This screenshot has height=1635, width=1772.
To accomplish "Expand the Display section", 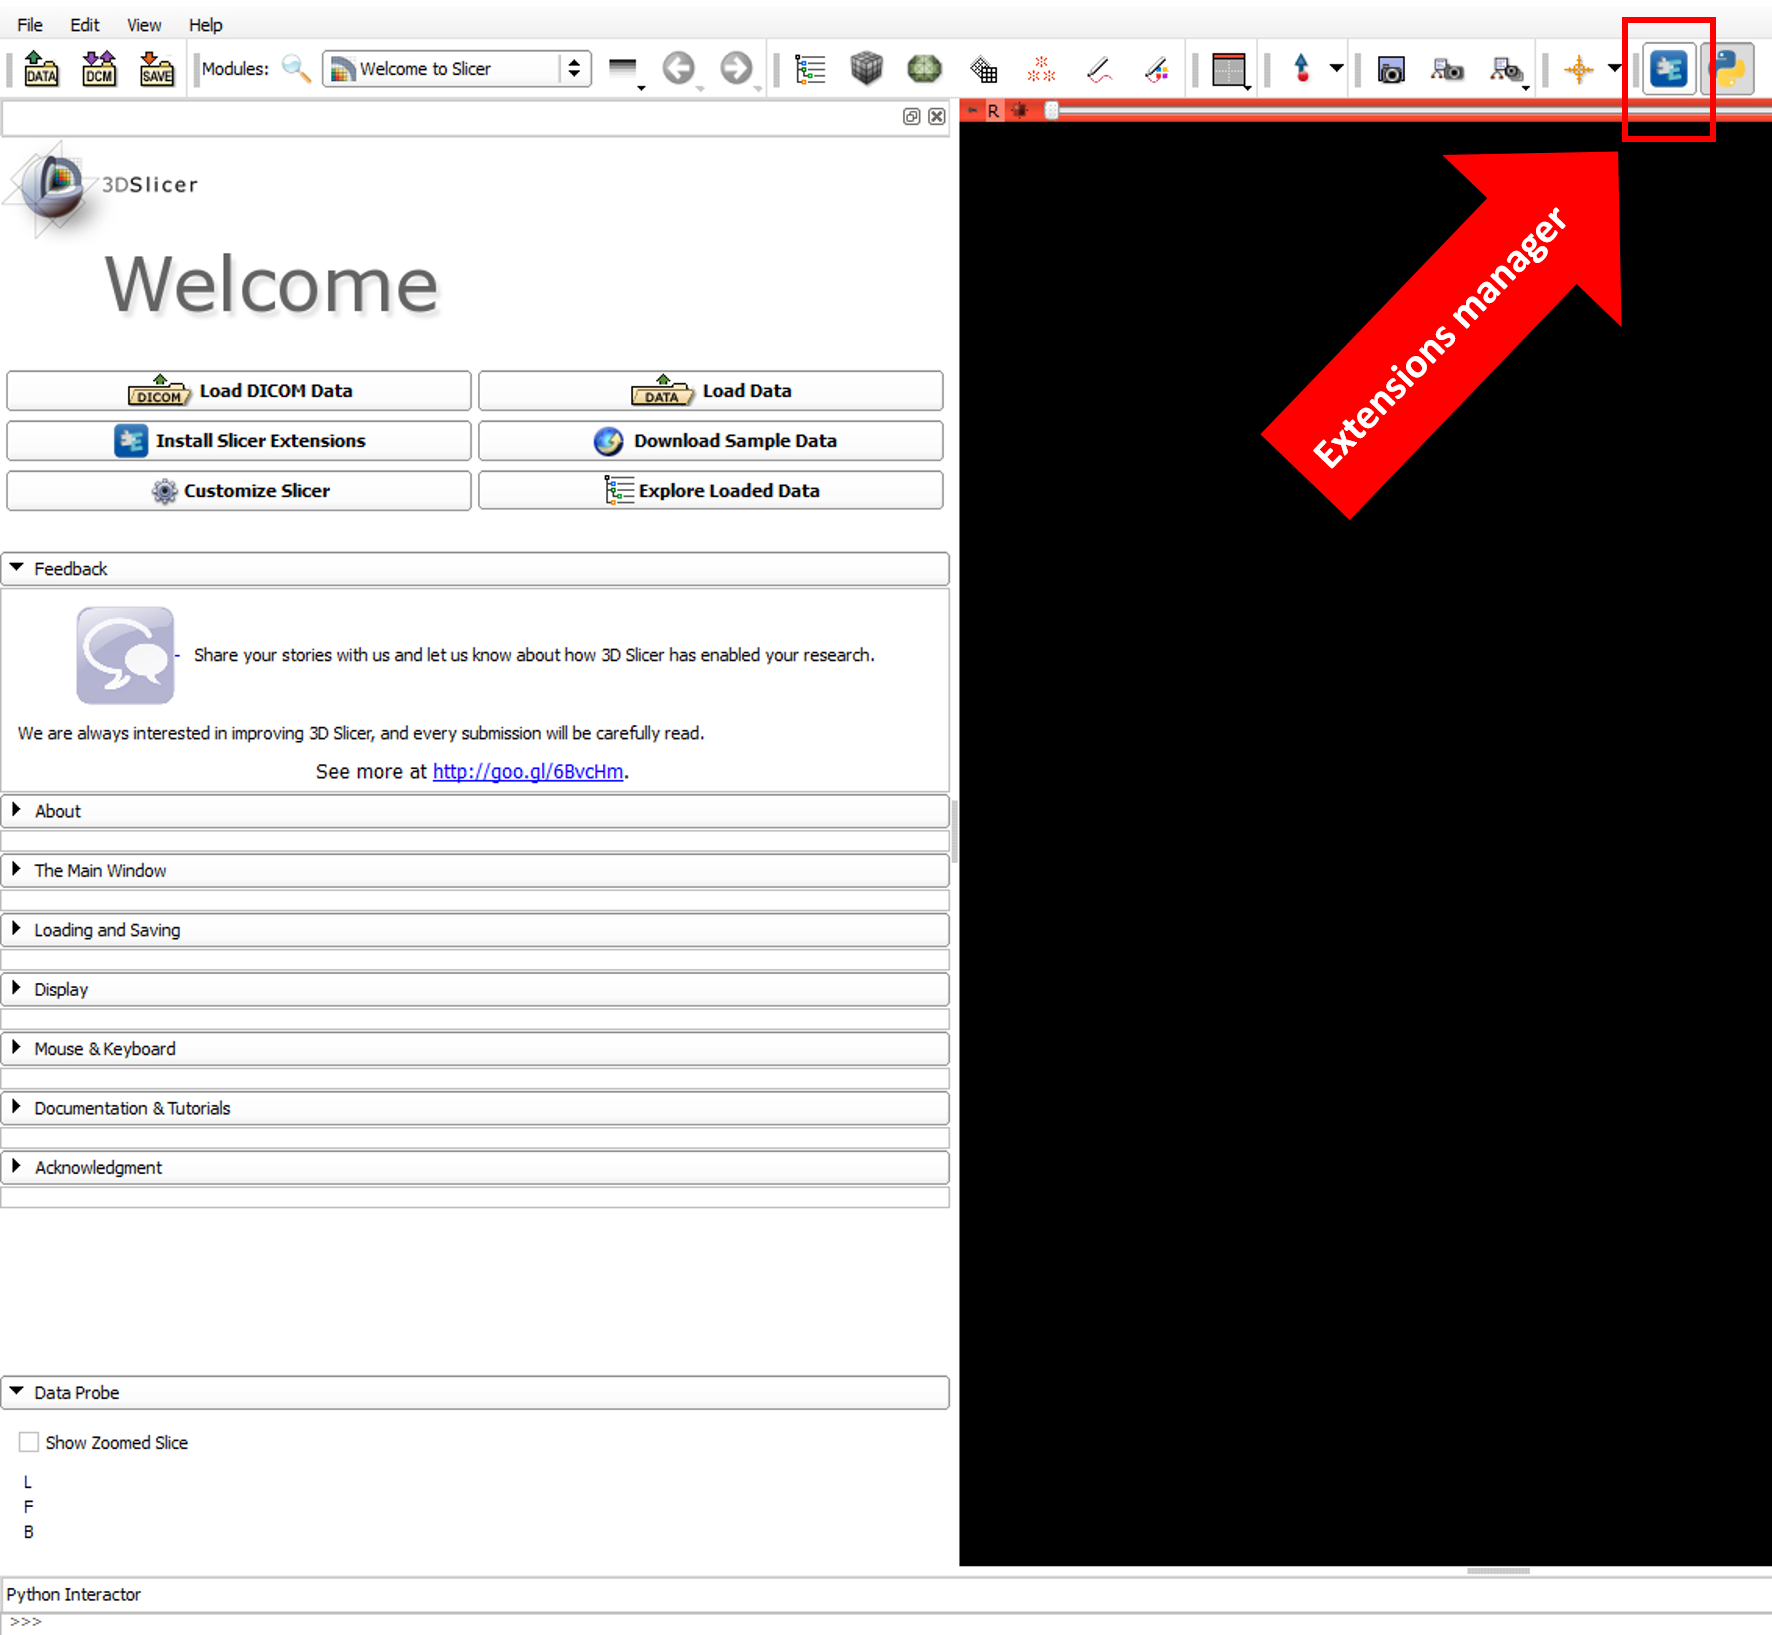I will pyautogui.click(x=475, y=989).
